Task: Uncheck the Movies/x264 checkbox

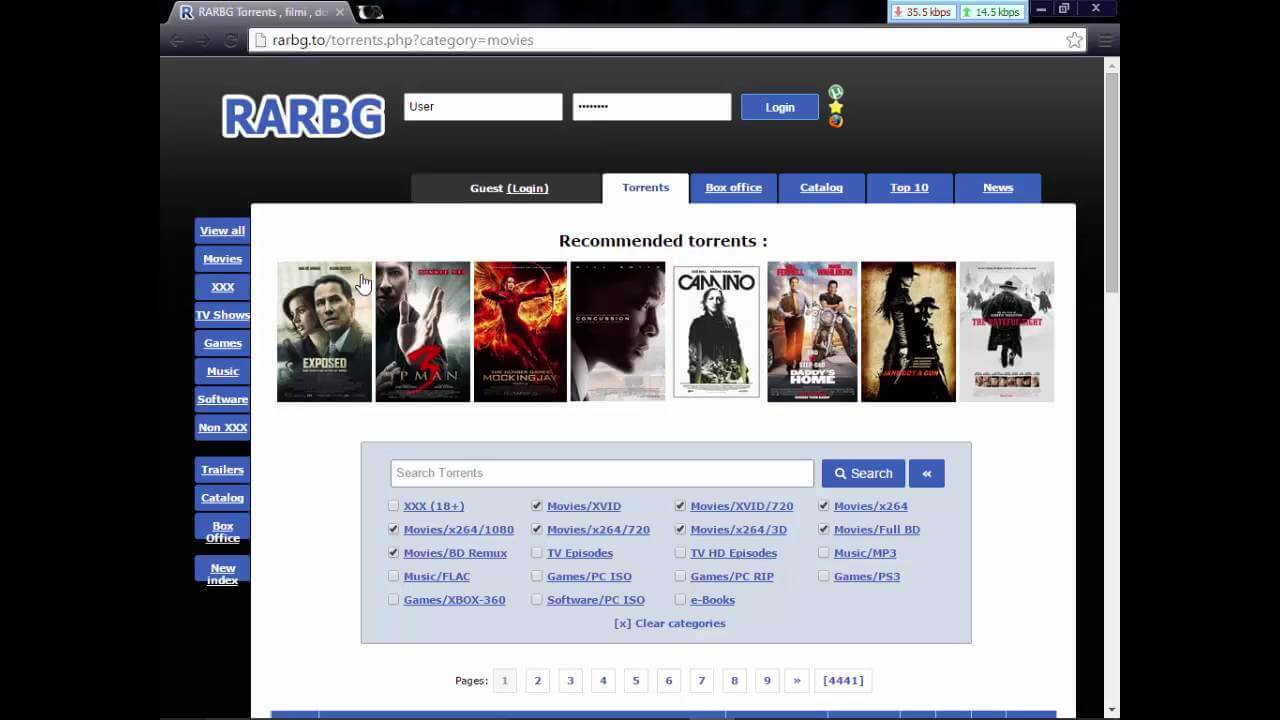Action: (824, 506)
